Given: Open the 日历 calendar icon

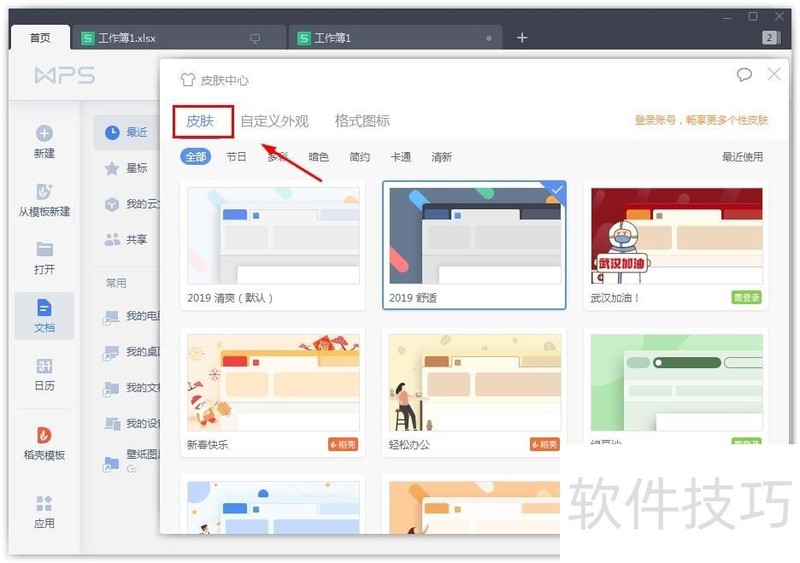Looking at the screenshot, I should pos(44,366).
